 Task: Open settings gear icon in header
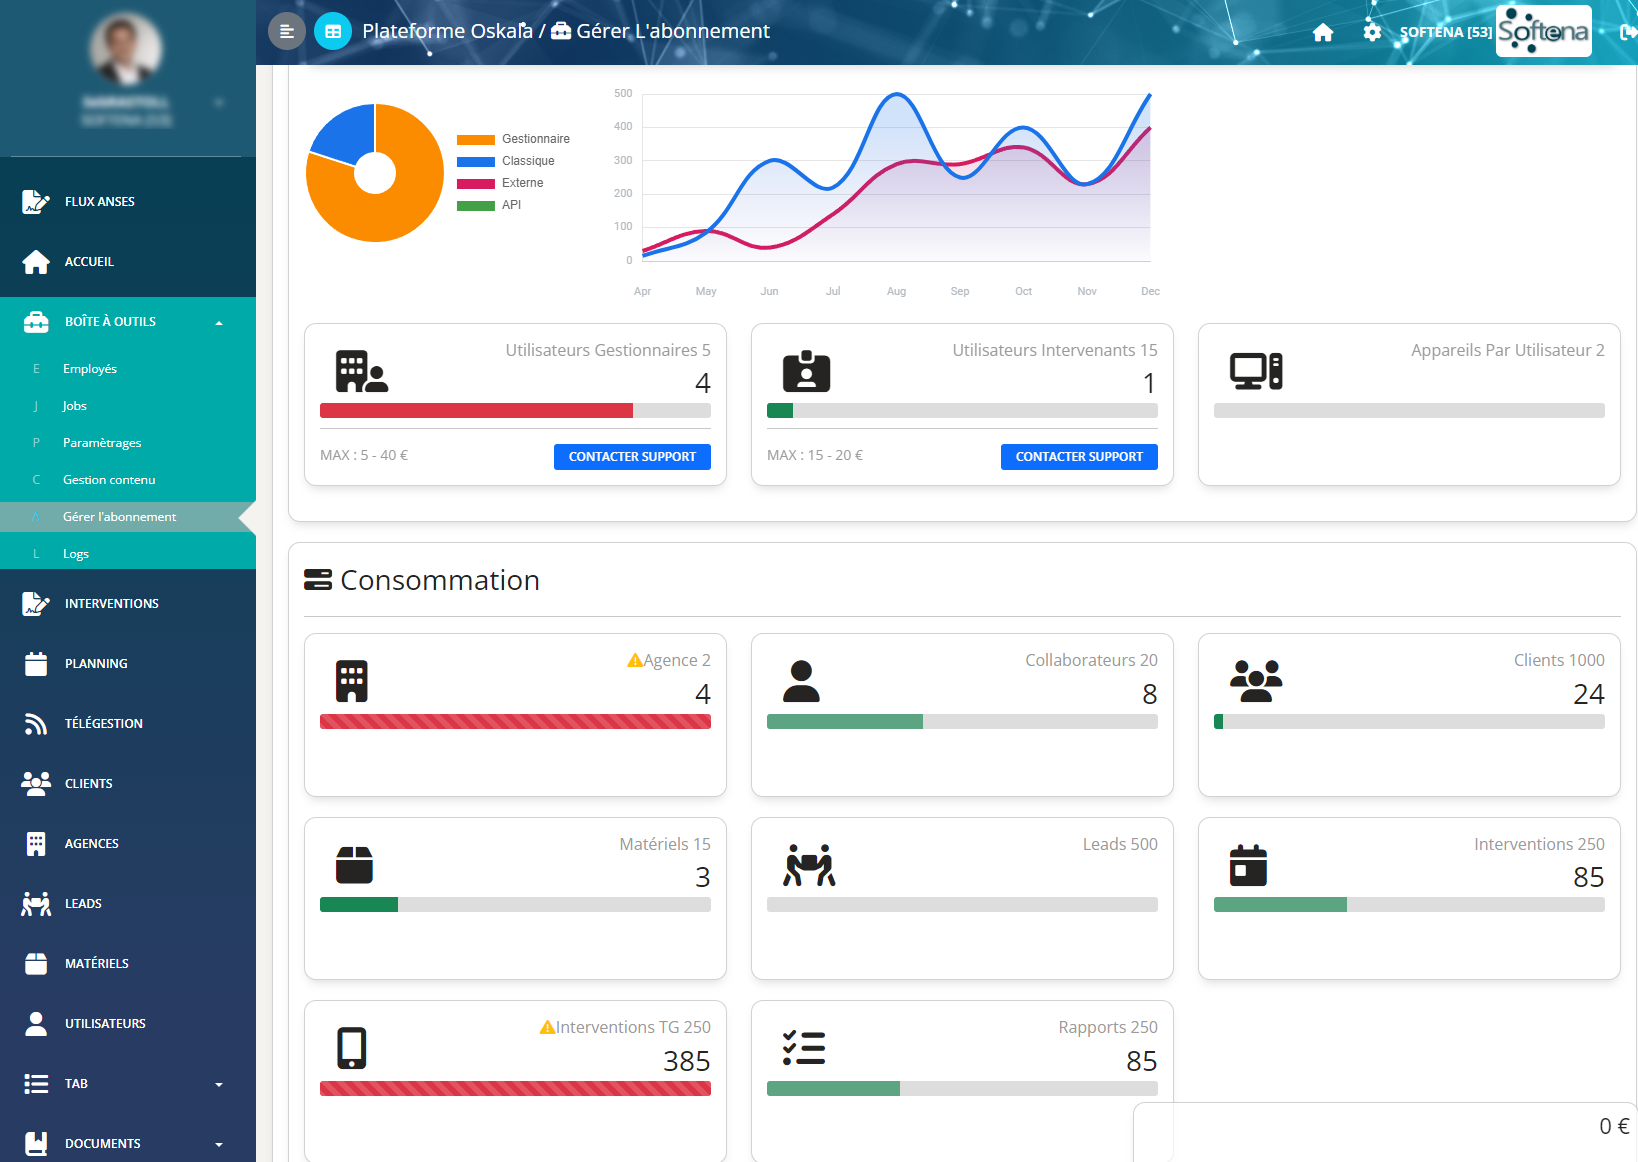pos(1372,32)
